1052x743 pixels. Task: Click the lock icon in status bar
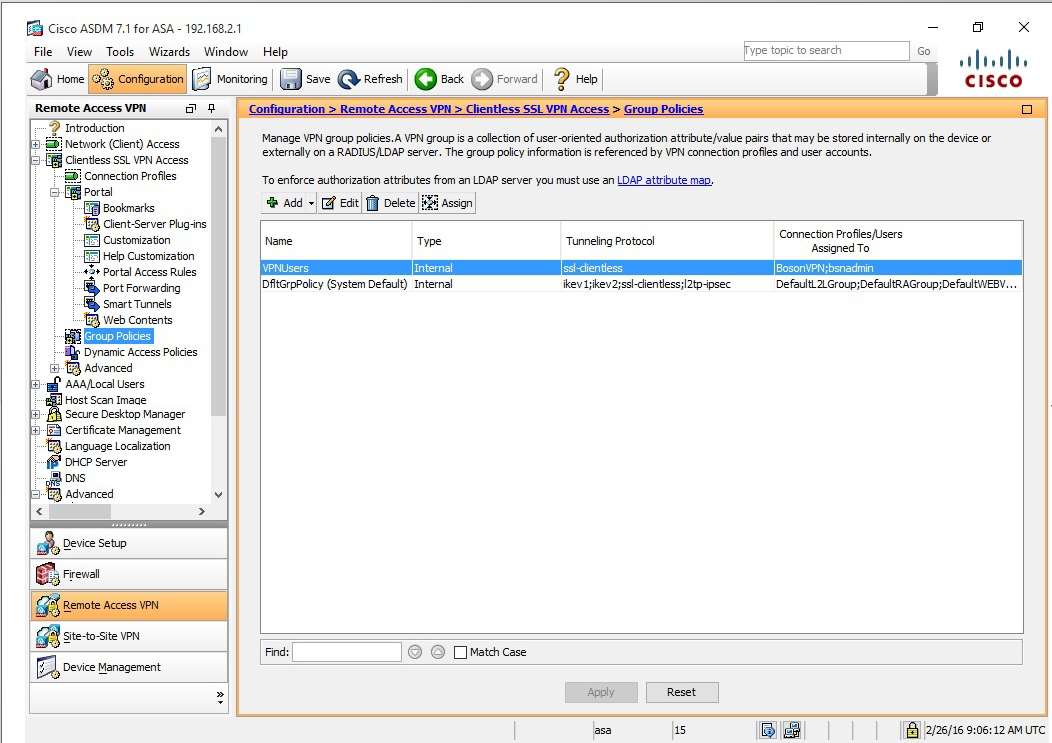pos(911,730)
